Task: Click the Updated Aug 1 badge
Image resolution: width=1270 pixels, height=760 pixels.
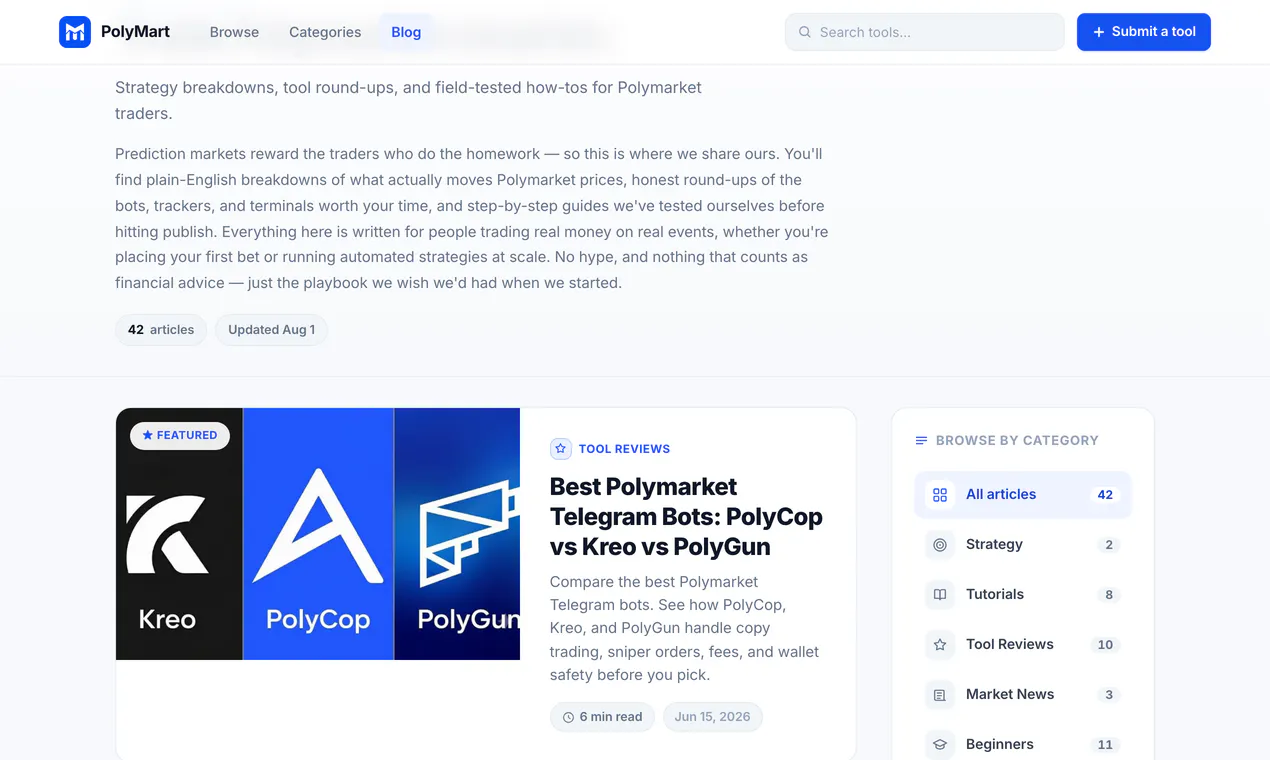Action: tap(271, 330)
